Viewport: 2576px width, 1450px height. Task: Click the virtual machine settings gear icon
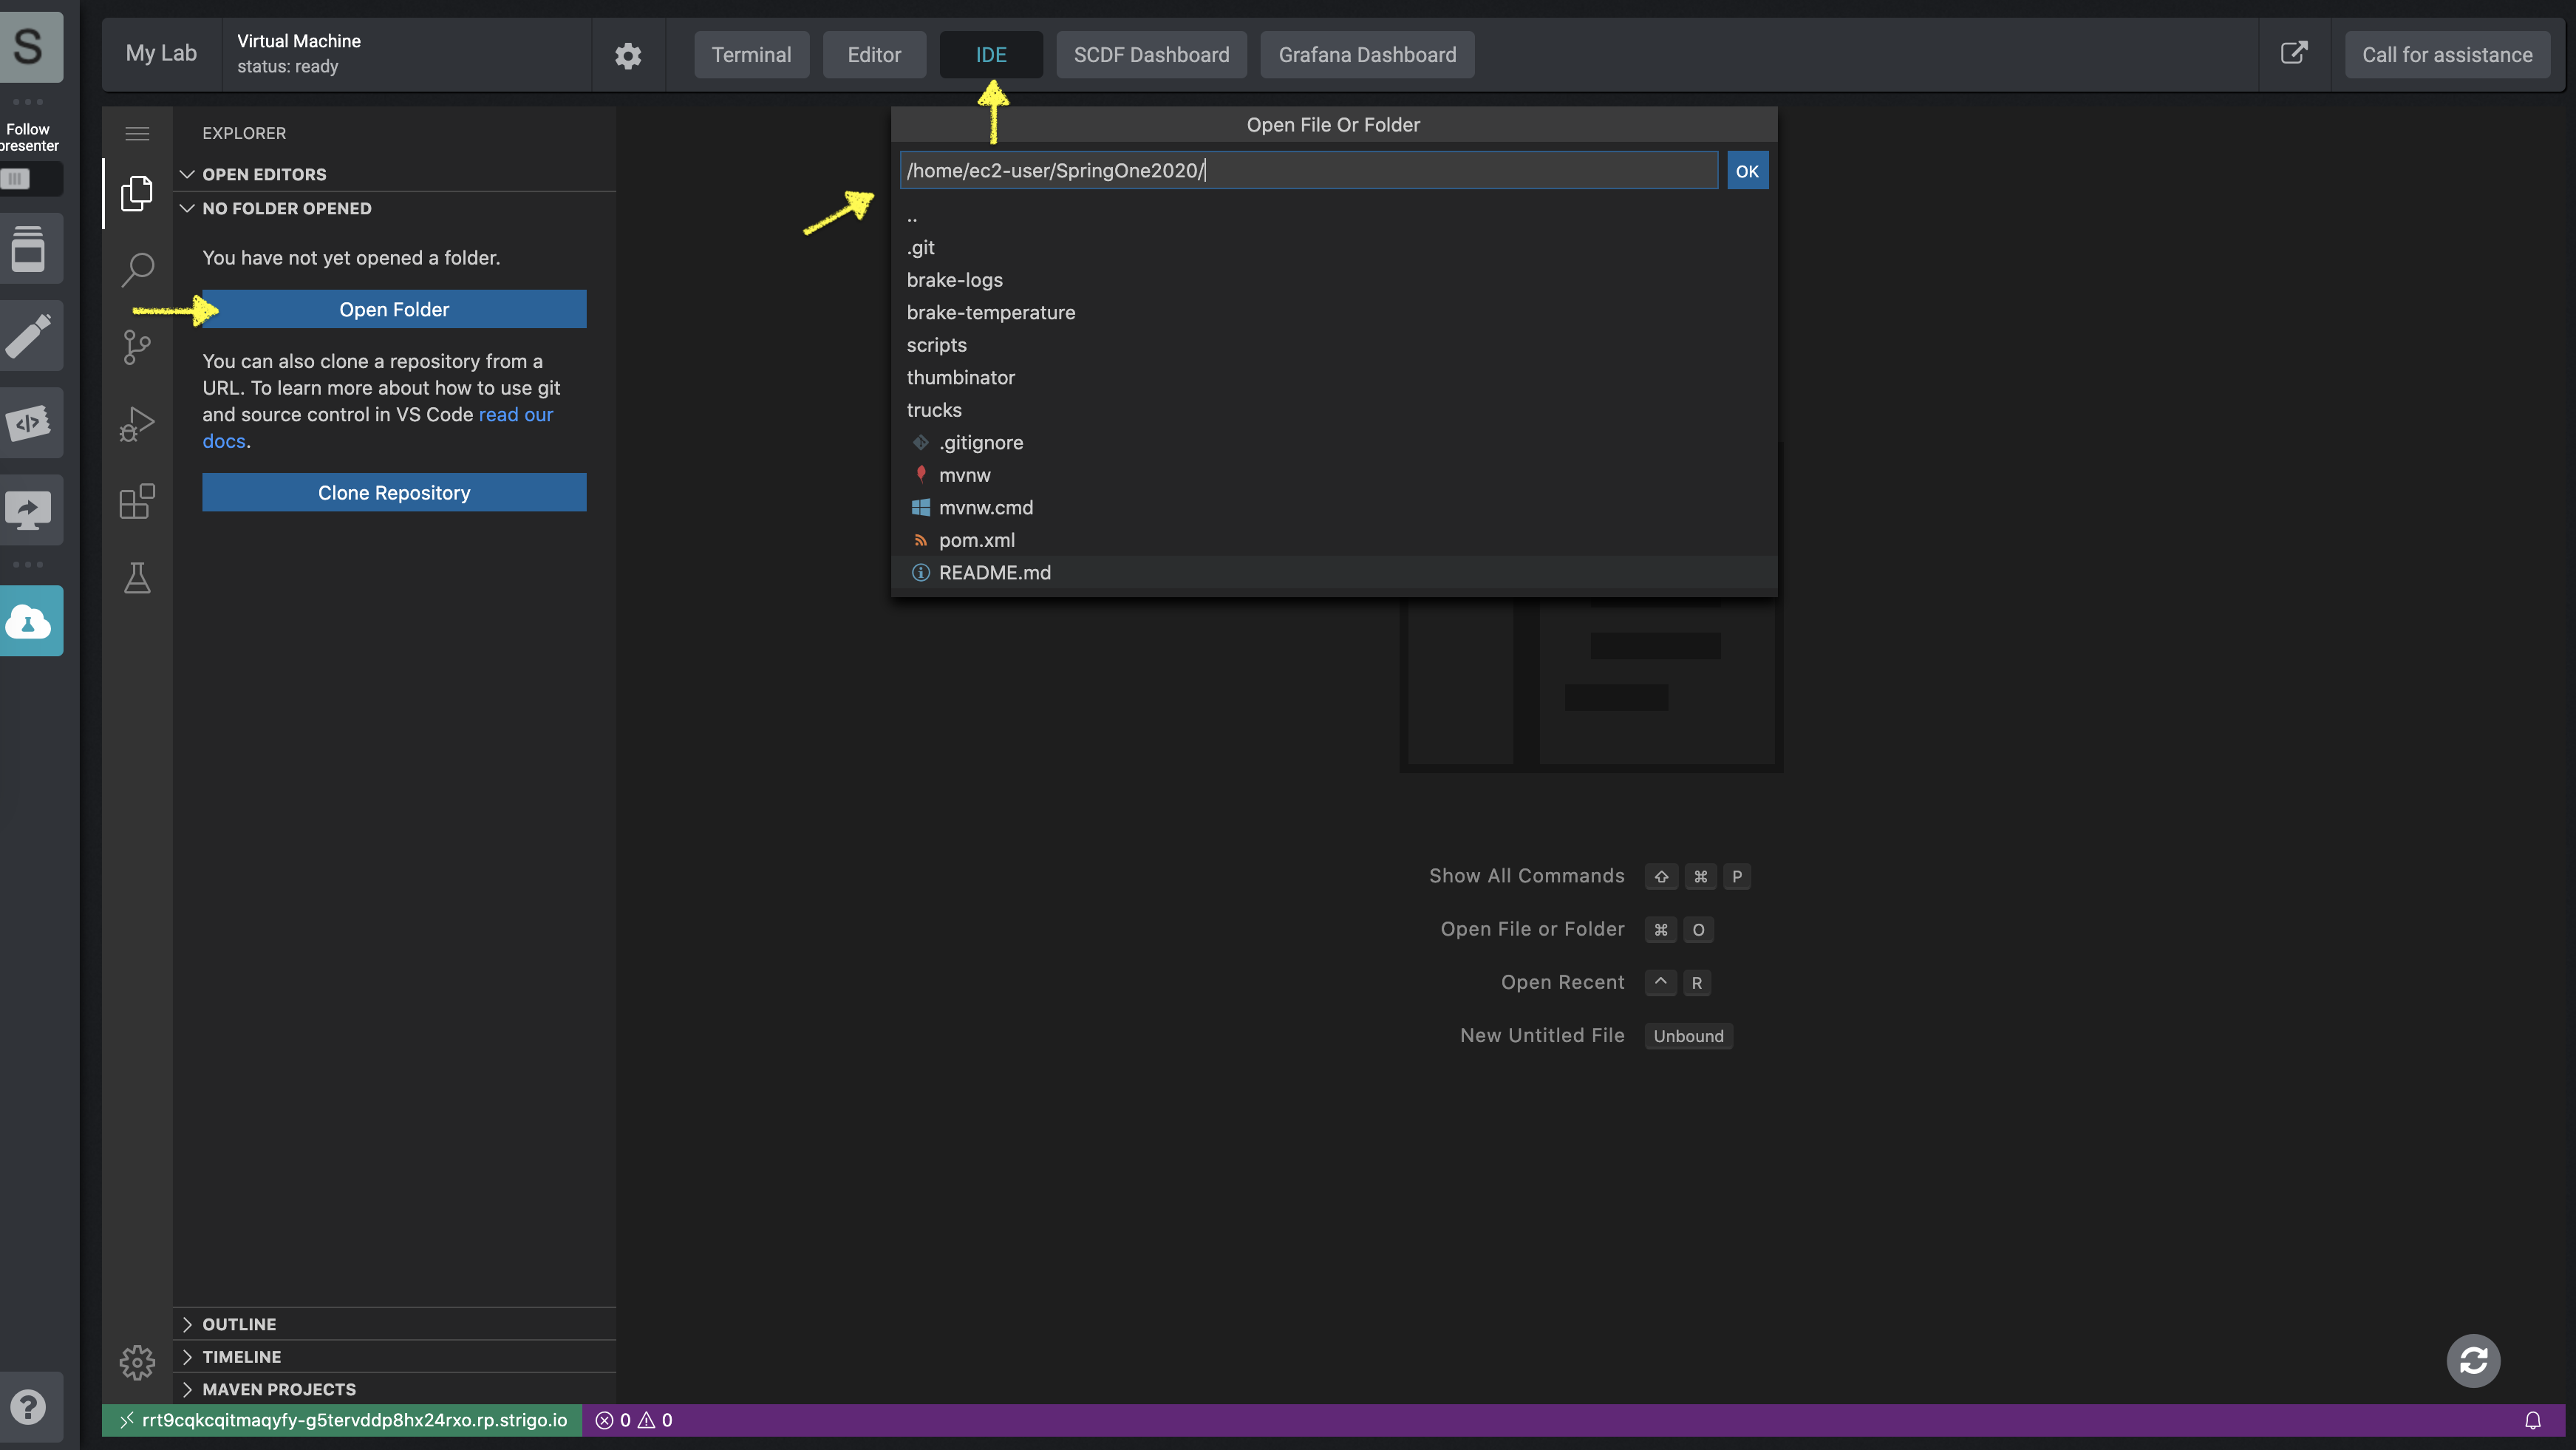point(627,55)
